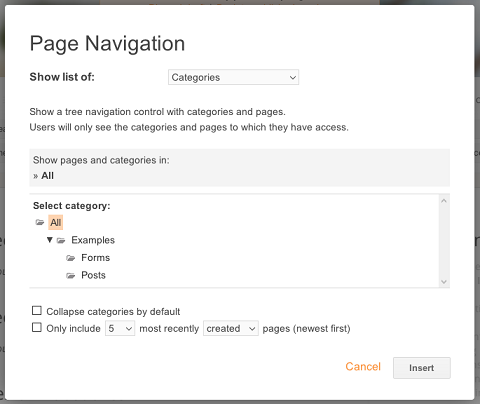Click the folder icon beside Forms
This screenshot has height=404, width=480.
71,258
